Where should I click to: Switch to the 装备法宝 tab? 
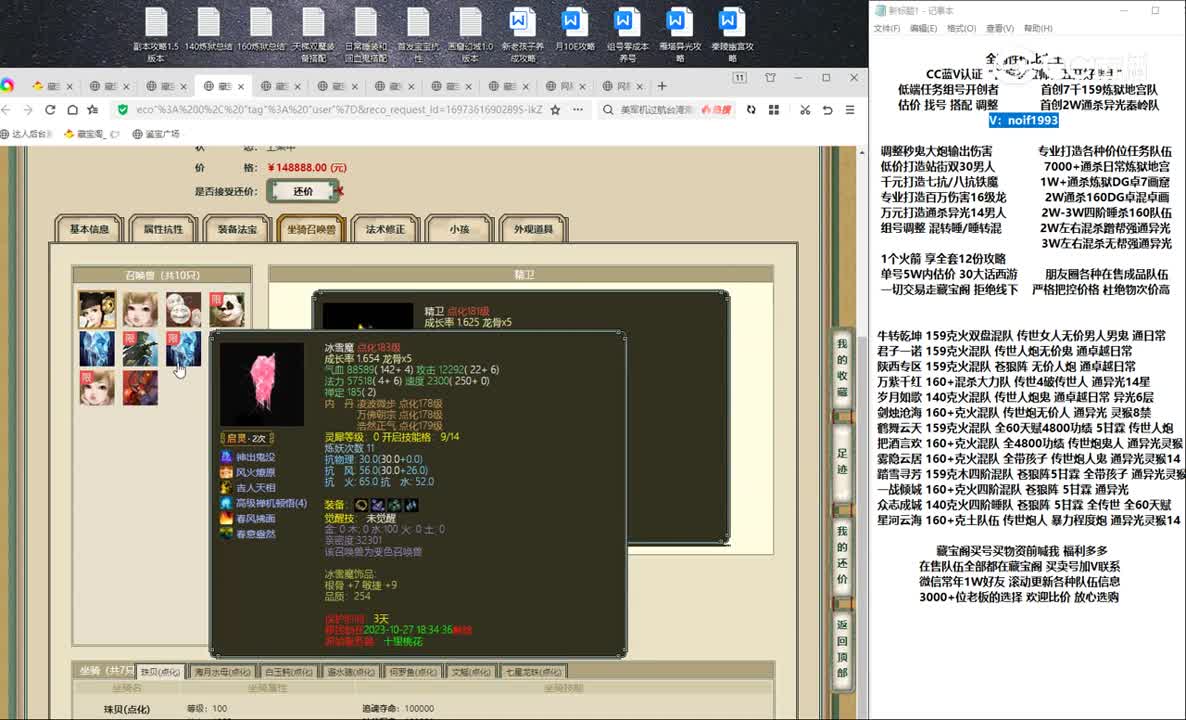pos(238,229)
